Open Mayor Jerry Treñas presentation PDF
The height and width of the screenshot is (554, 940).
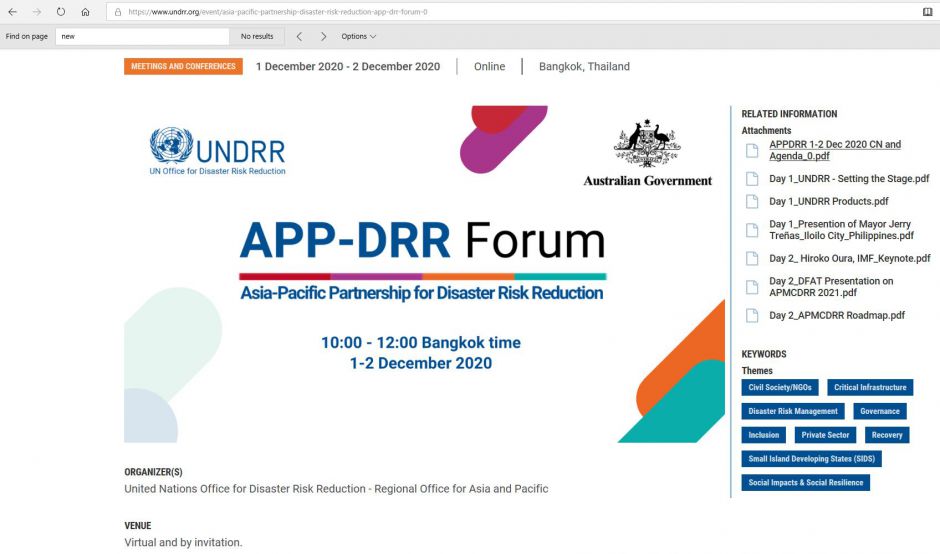tap(841, 230)
